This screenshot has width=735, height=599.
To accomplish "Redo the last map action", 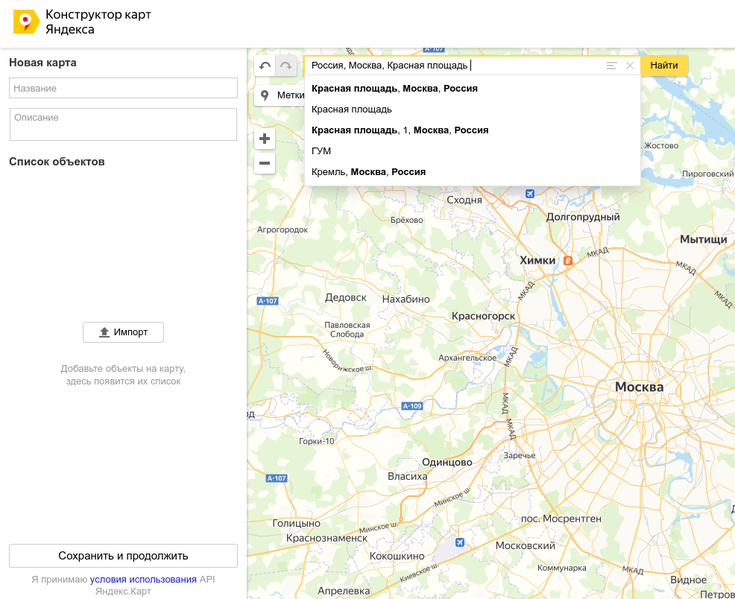I will (286, 66).
